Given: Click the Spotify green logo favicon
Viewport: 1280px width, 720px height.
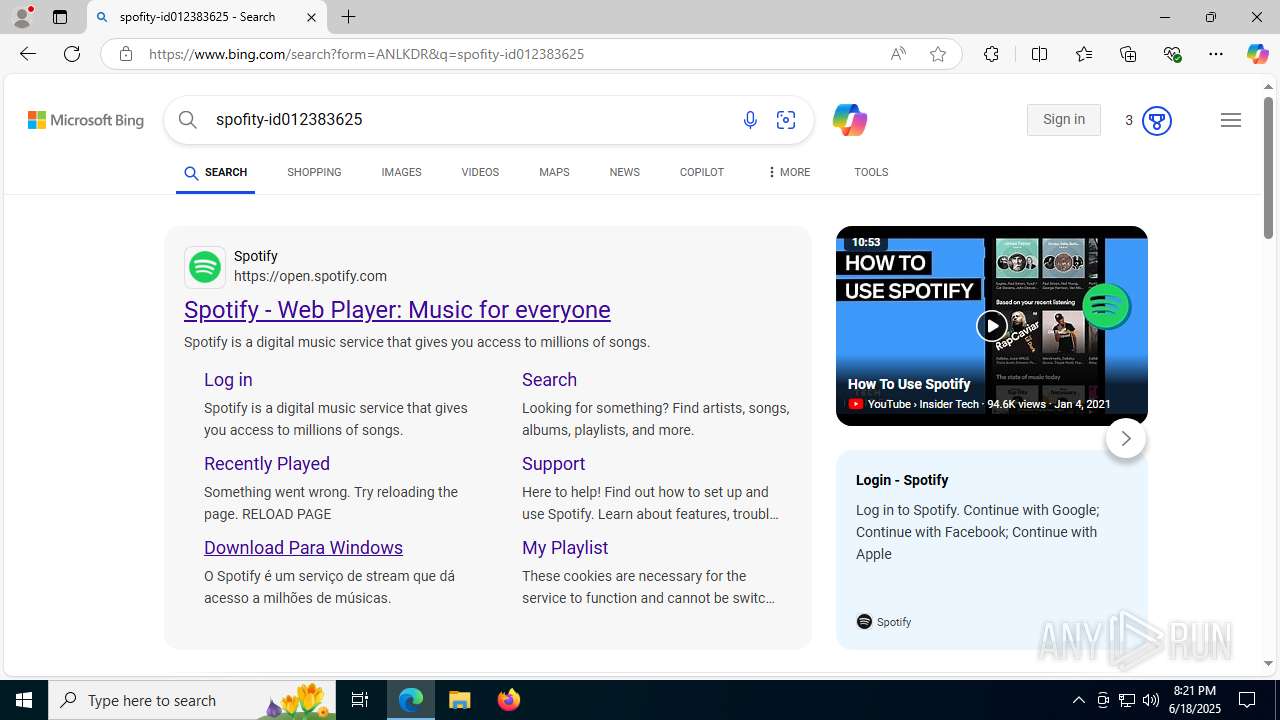Looking at the screenshot, I should point(205,267).
